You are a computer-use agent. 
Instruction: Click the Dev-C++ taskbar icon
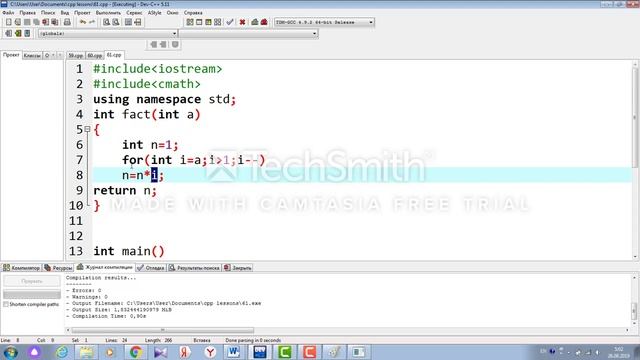260,352
